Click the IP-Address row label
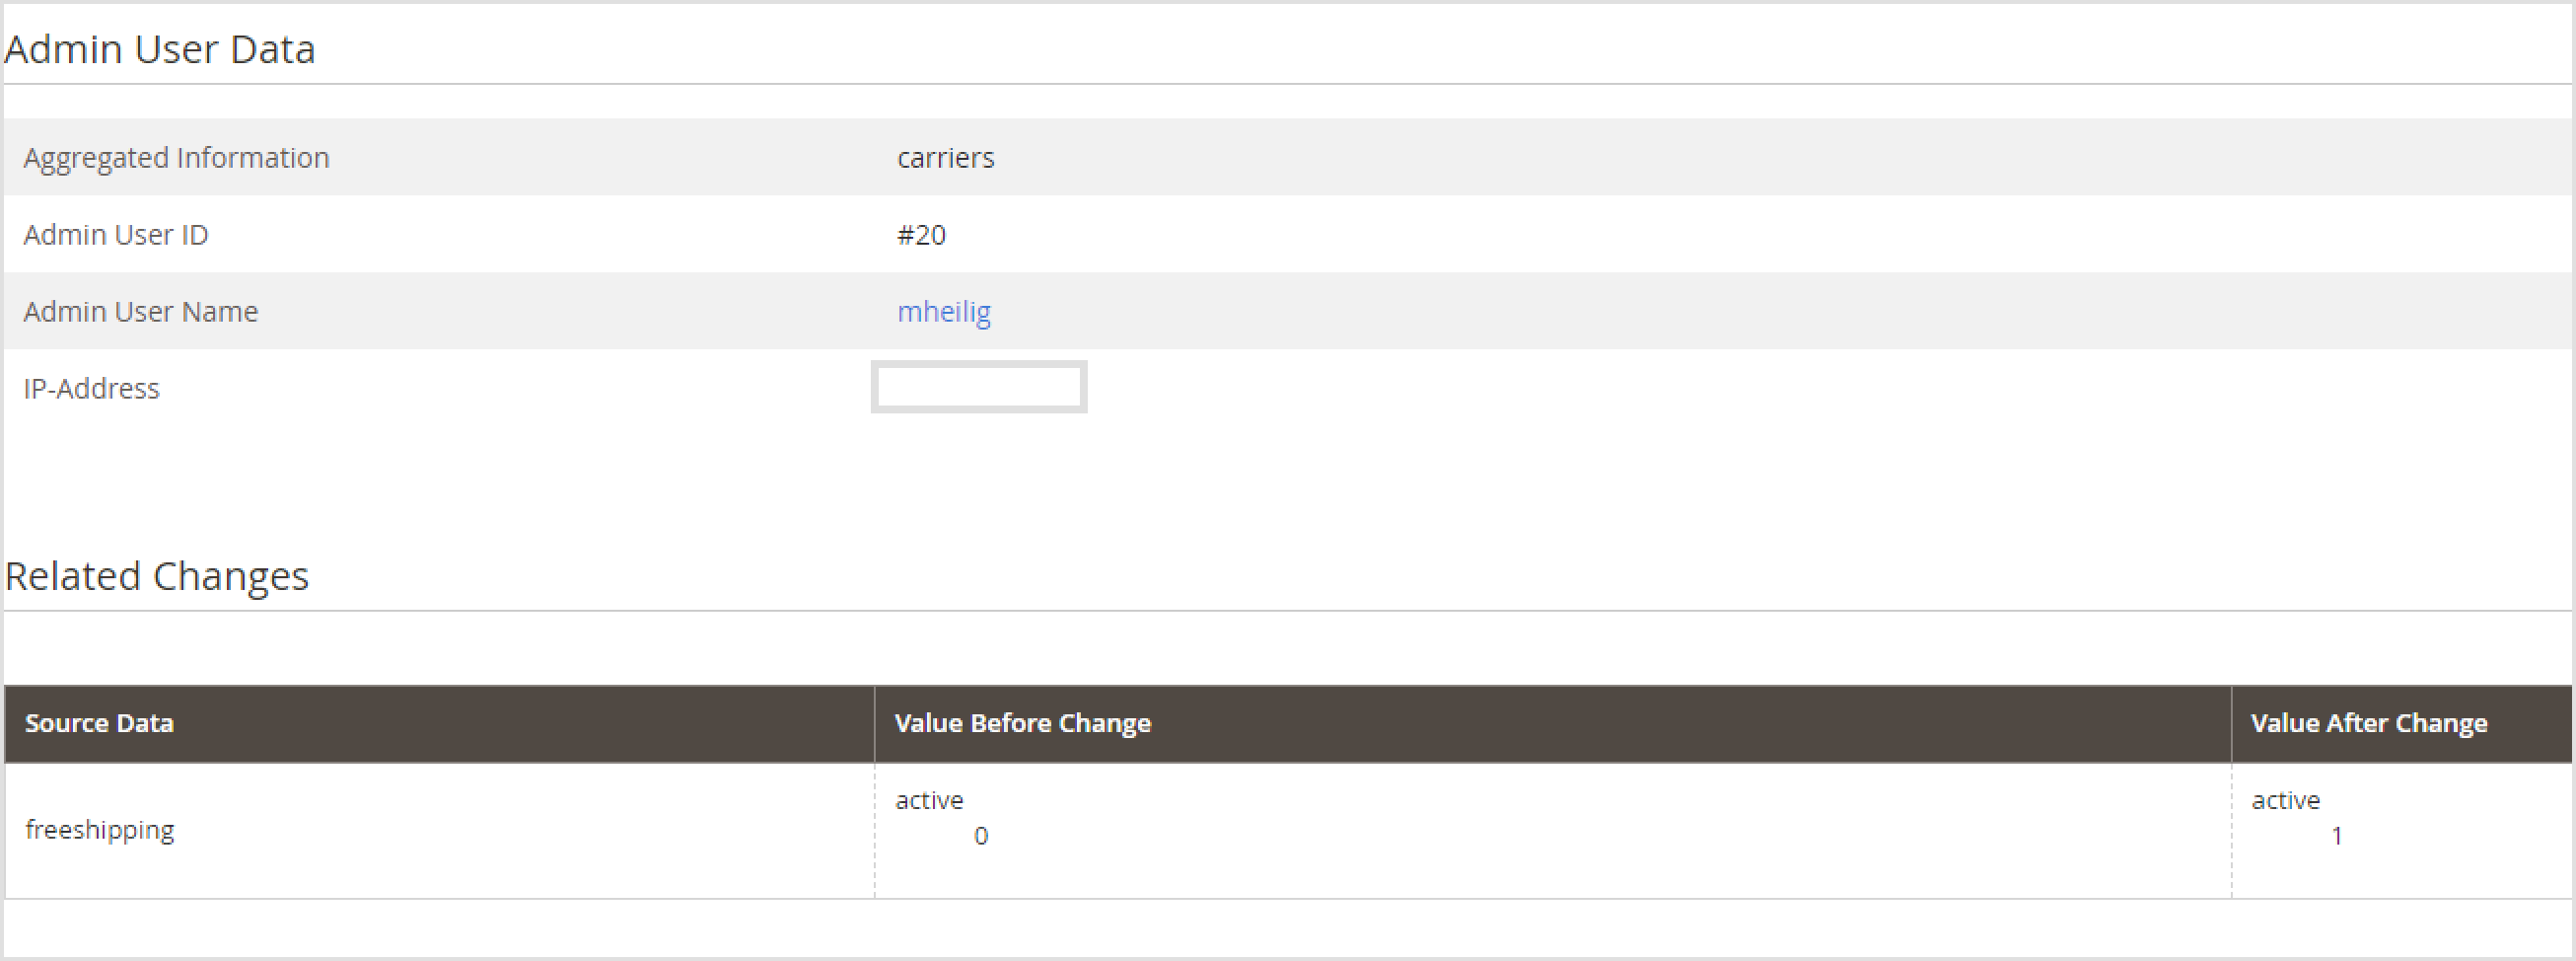This screenshot has height=961, width=2576. tap(92, 388)
